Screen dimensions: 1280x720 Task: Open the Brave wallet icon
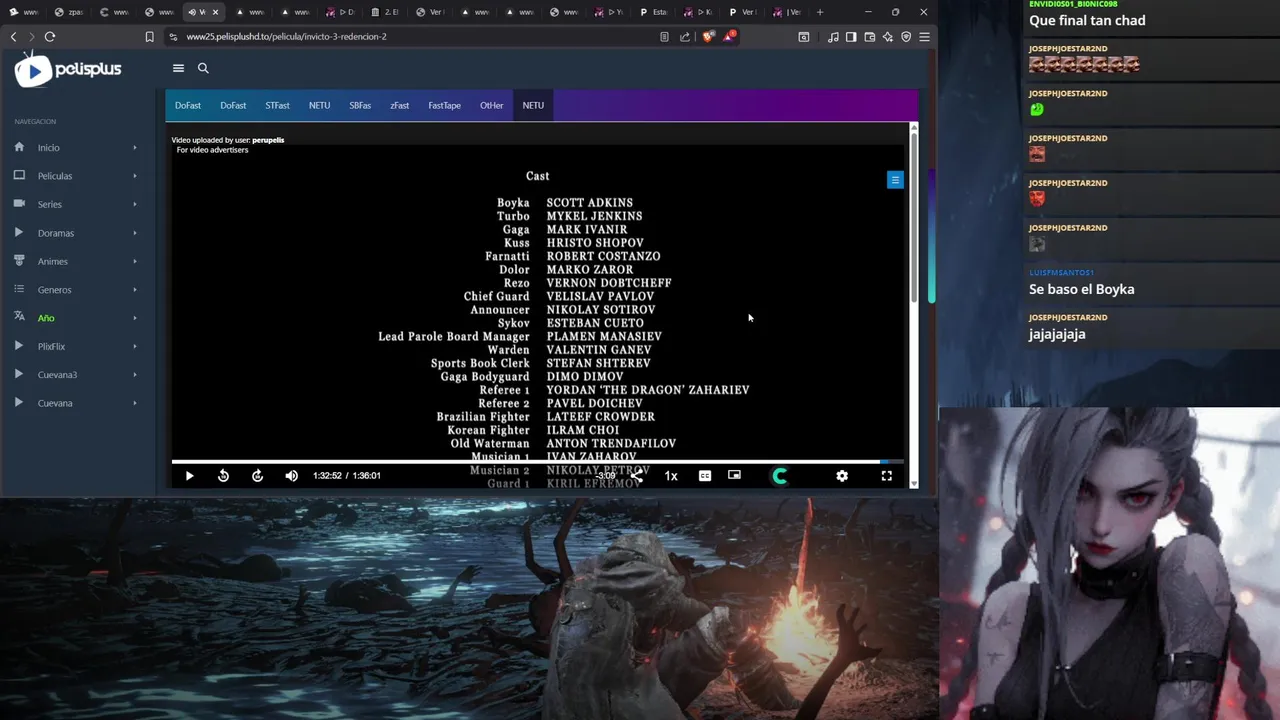click(x=869, y=37)
